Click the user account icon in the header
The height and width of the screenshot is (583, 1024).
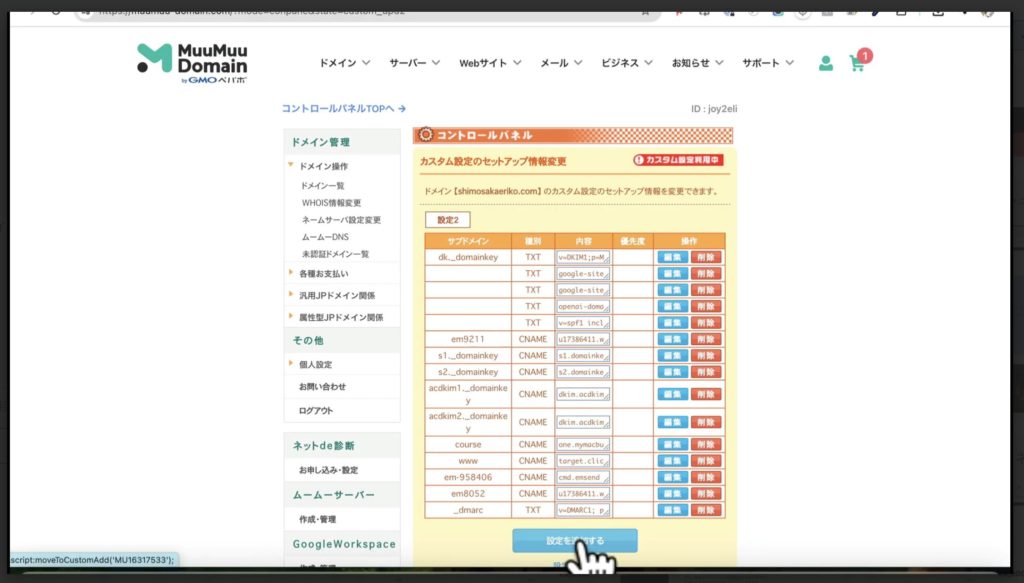(825, 62)
